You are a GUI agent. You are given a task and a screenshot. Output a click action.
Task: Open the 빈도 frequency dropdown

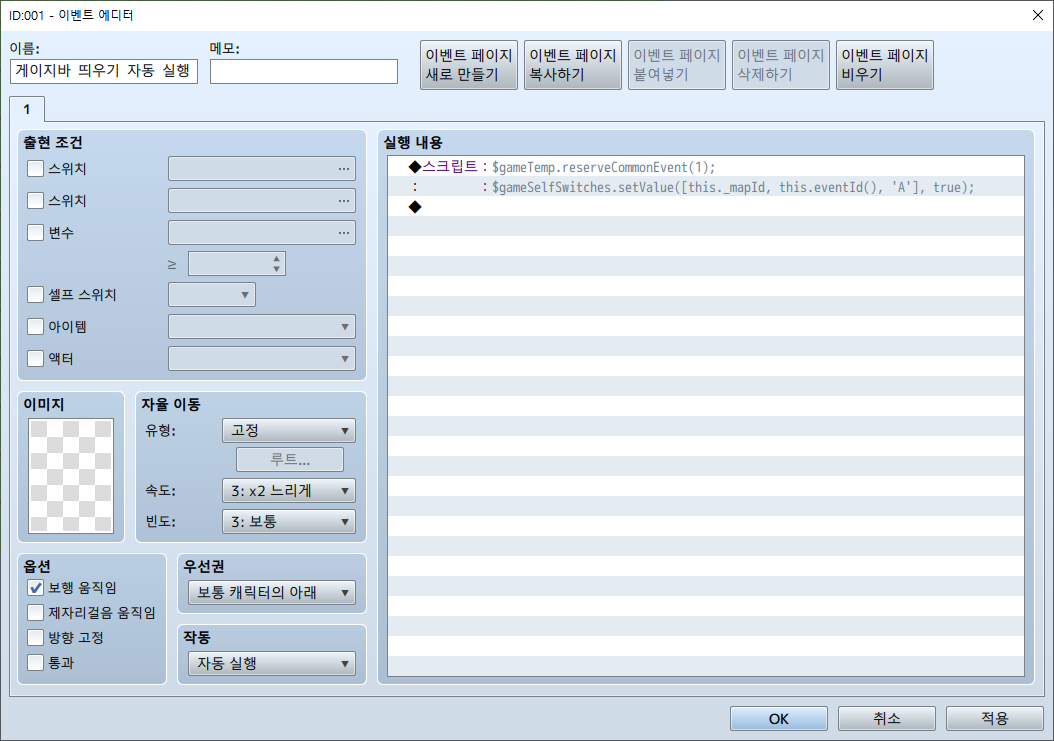coord(288,522)
